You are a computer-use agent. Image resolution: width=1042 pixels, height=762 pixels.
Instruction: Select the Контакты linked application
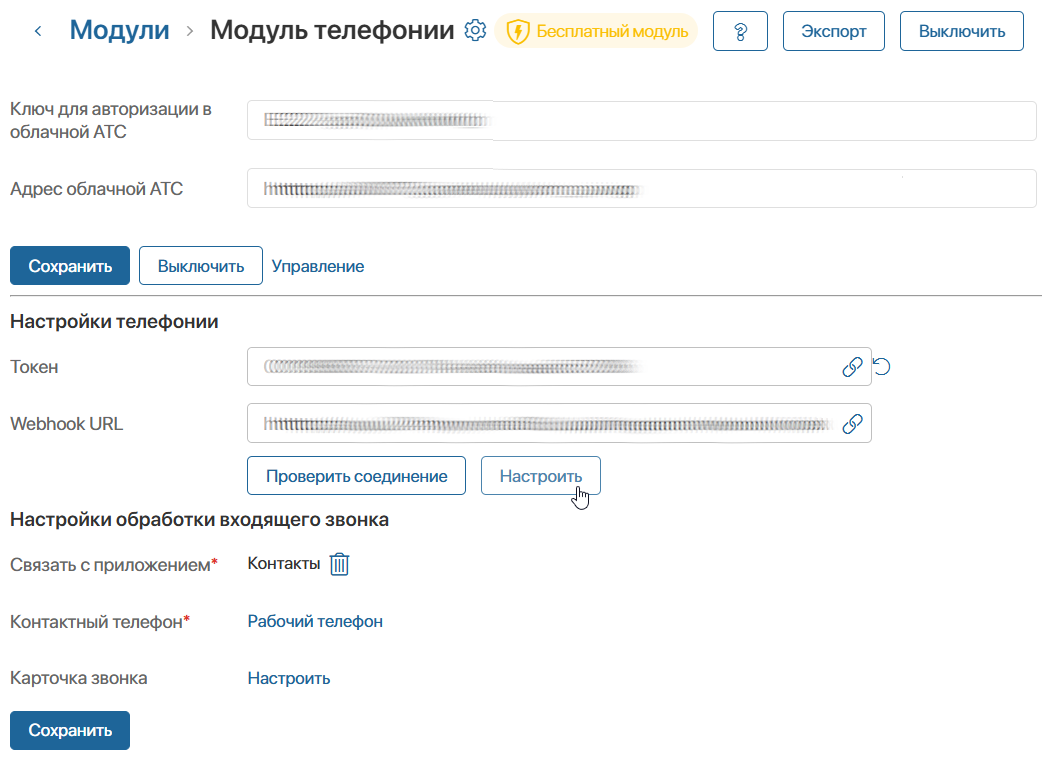[284, 564]
